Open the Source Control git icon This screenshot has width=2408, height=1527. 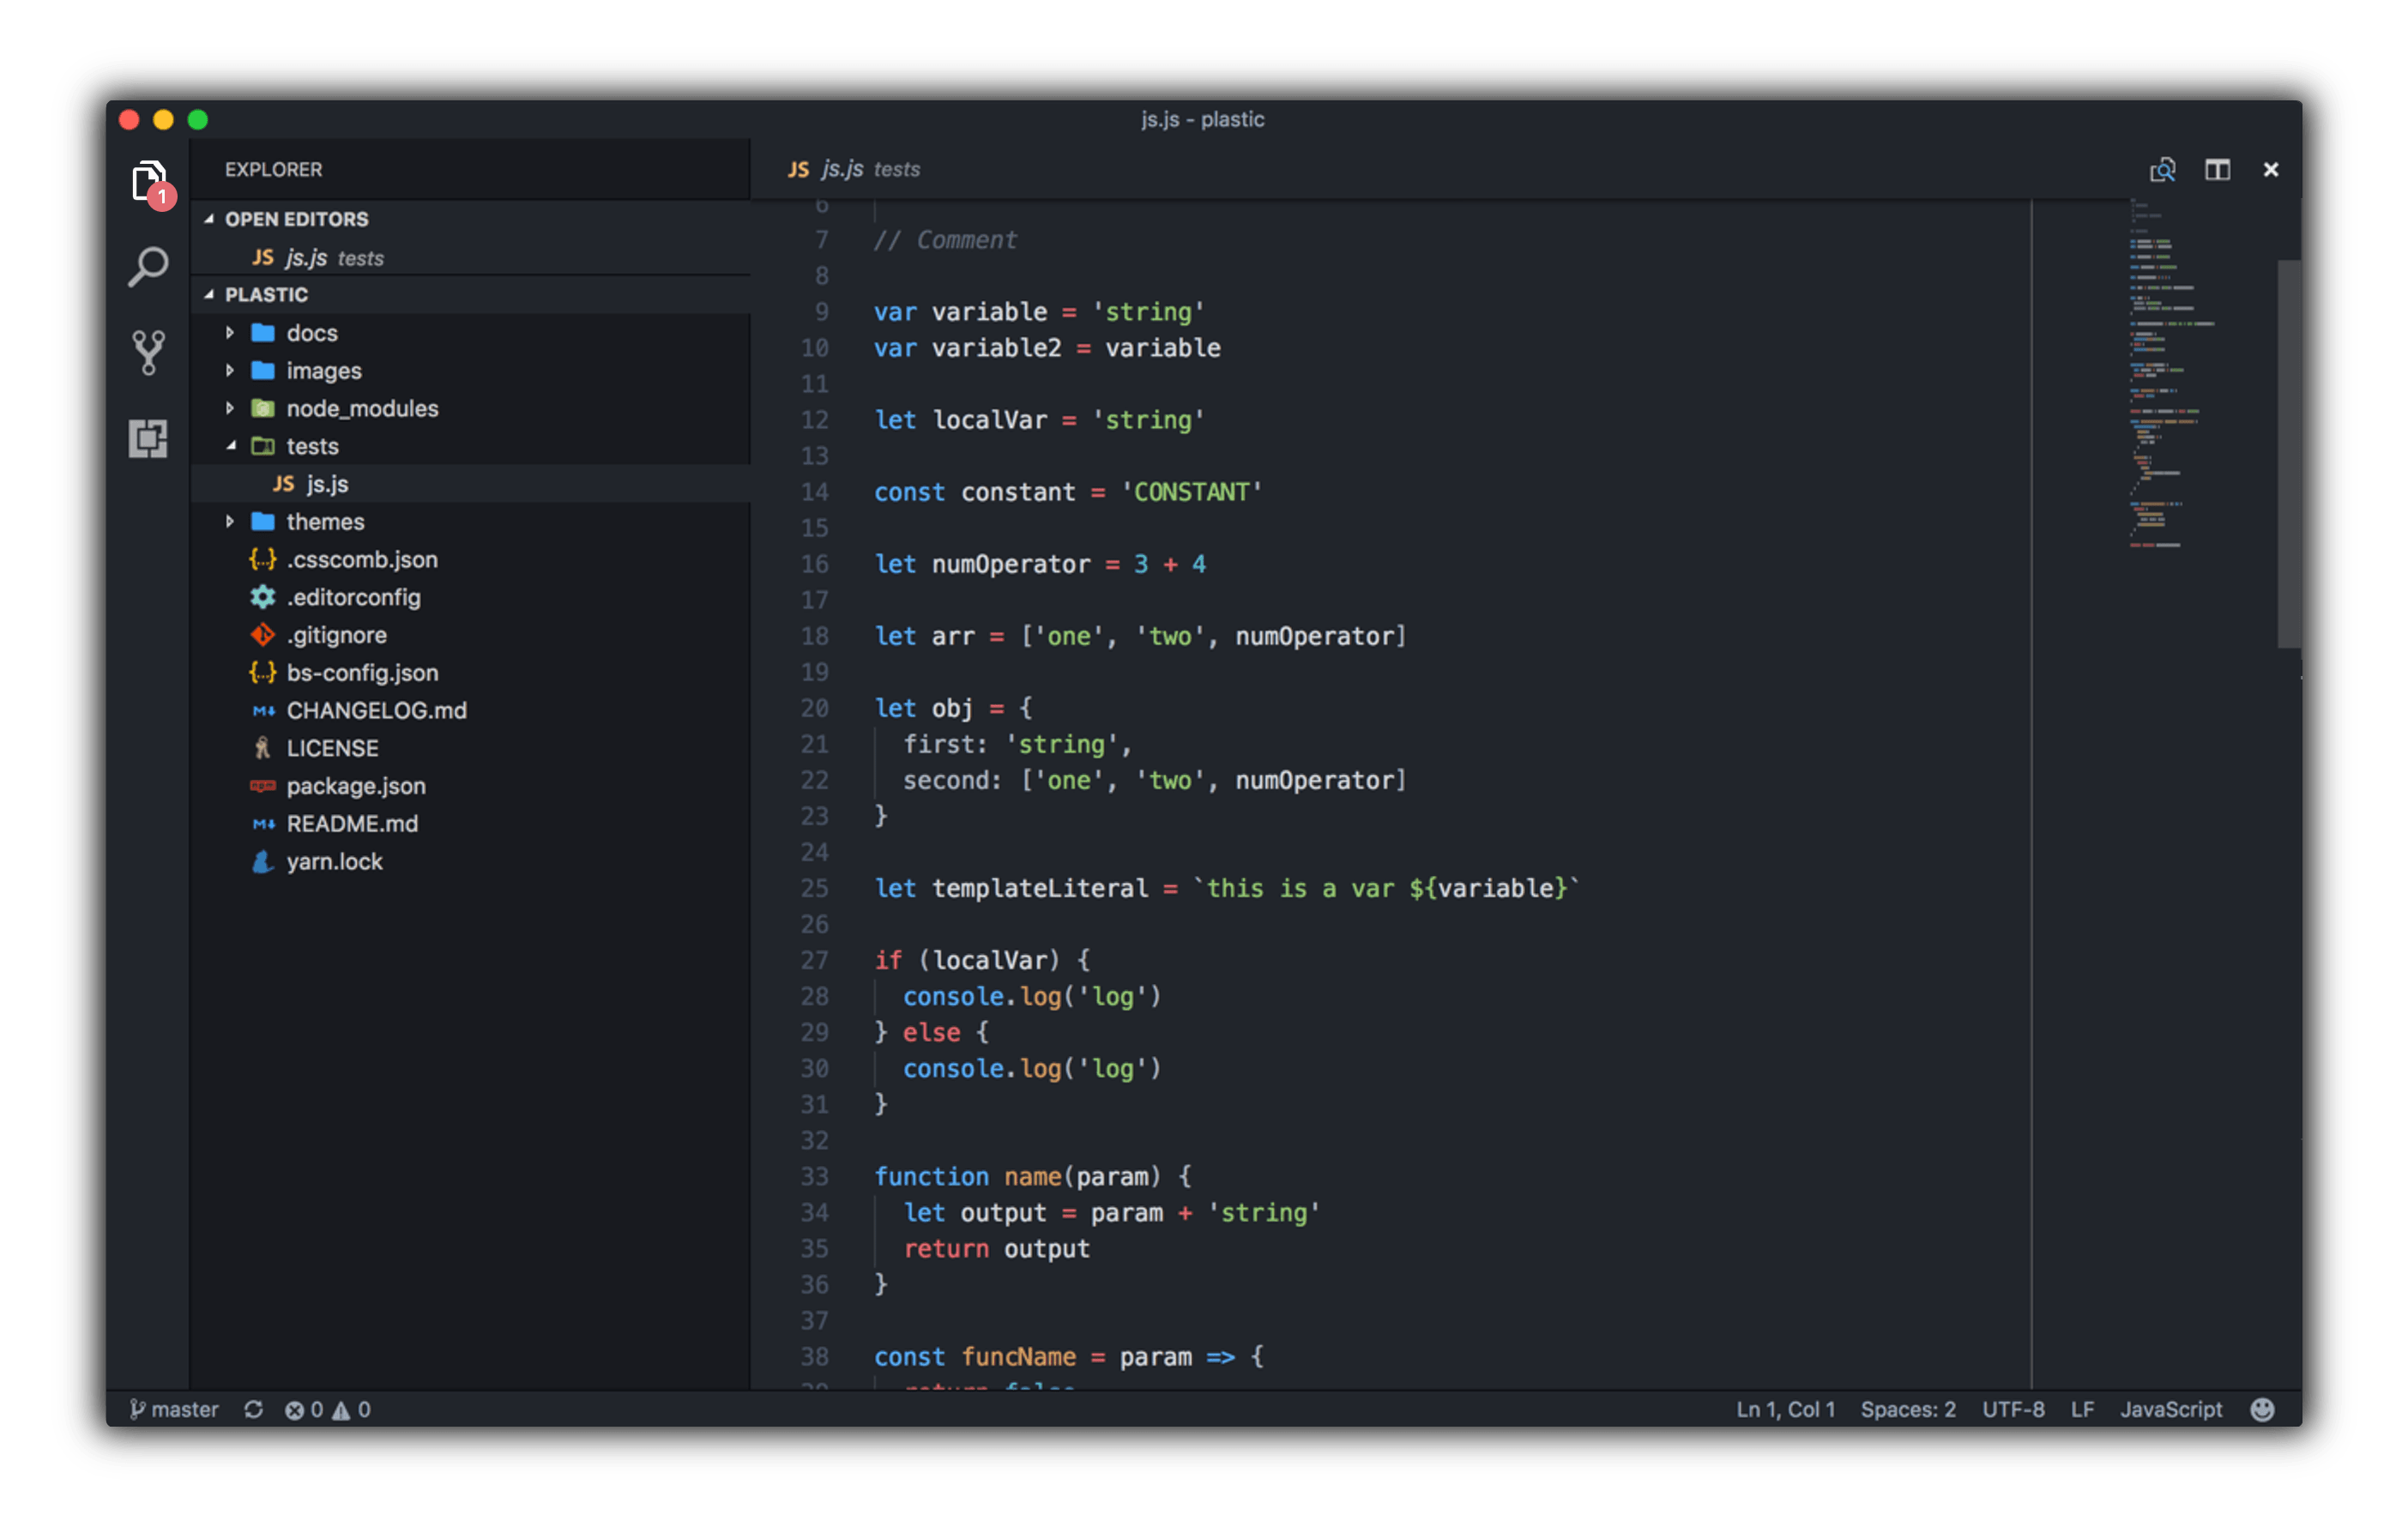(149, 352)
